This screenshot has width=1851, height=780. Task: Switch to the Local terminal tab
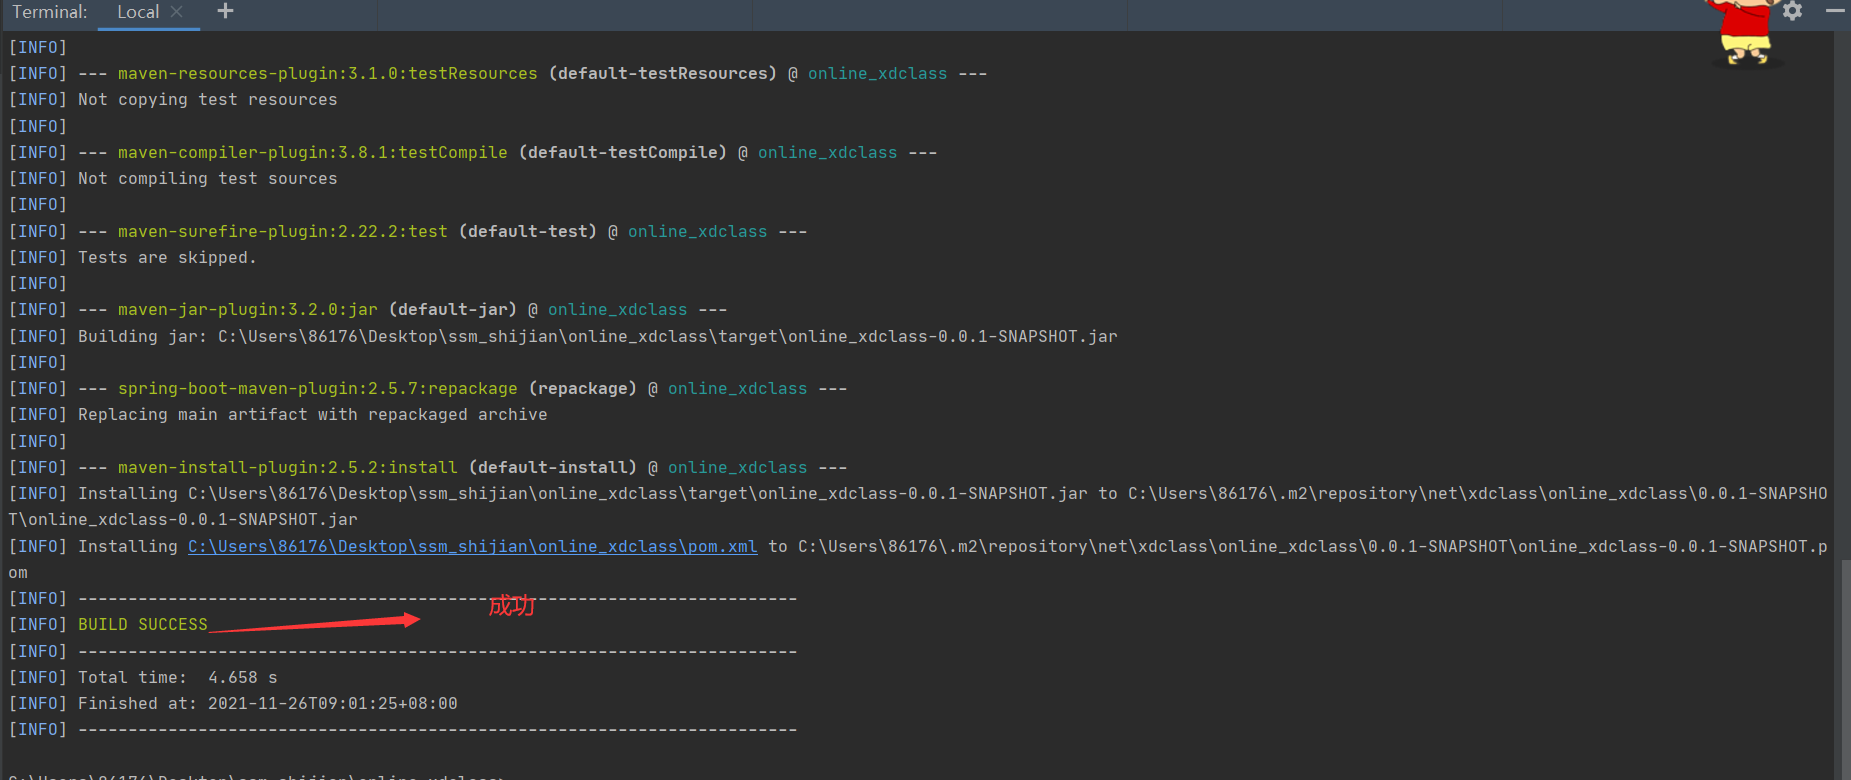pos(138,12)
